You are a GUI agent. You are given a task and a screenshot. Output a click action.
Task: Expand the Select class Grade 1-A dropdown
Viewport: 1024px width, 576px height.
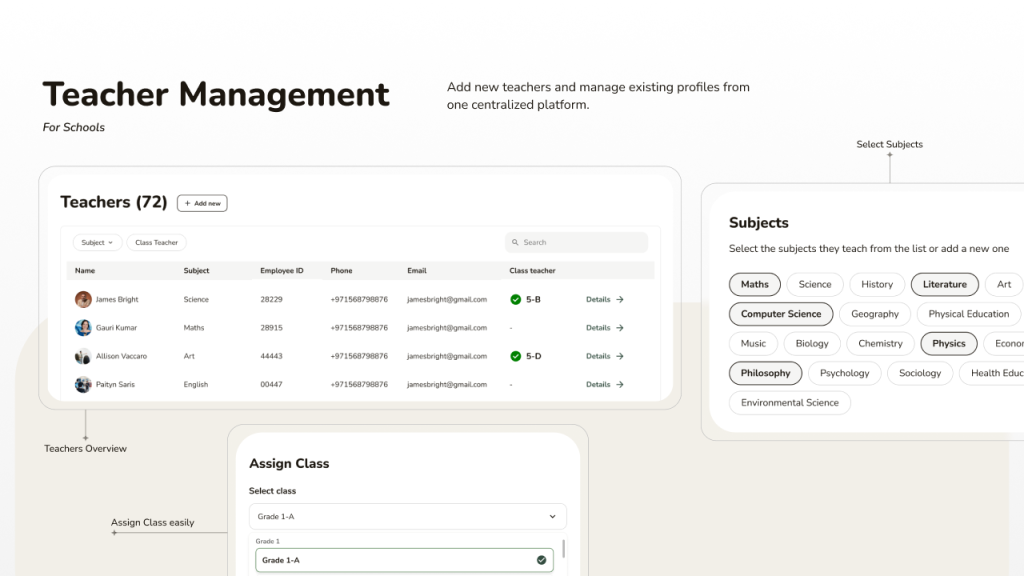[408, 517]
